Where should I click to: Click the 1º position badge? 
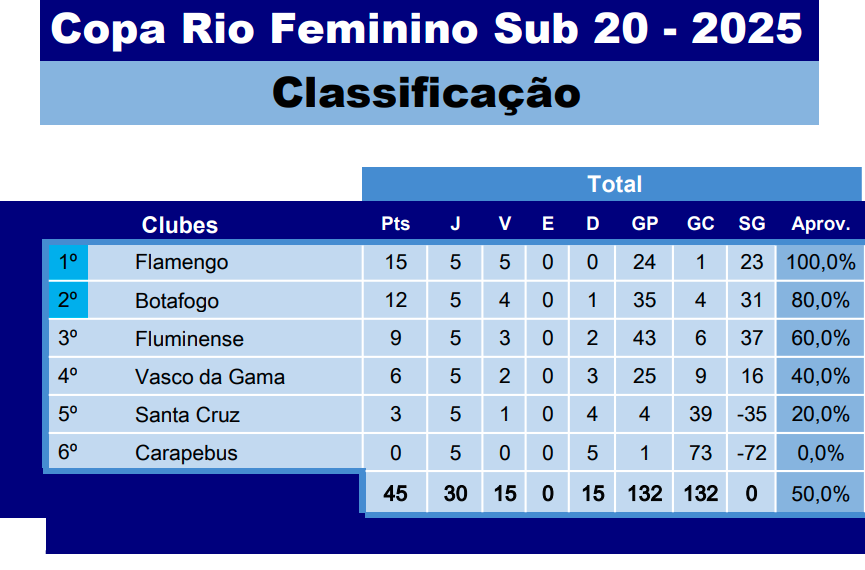click(69, 262)
